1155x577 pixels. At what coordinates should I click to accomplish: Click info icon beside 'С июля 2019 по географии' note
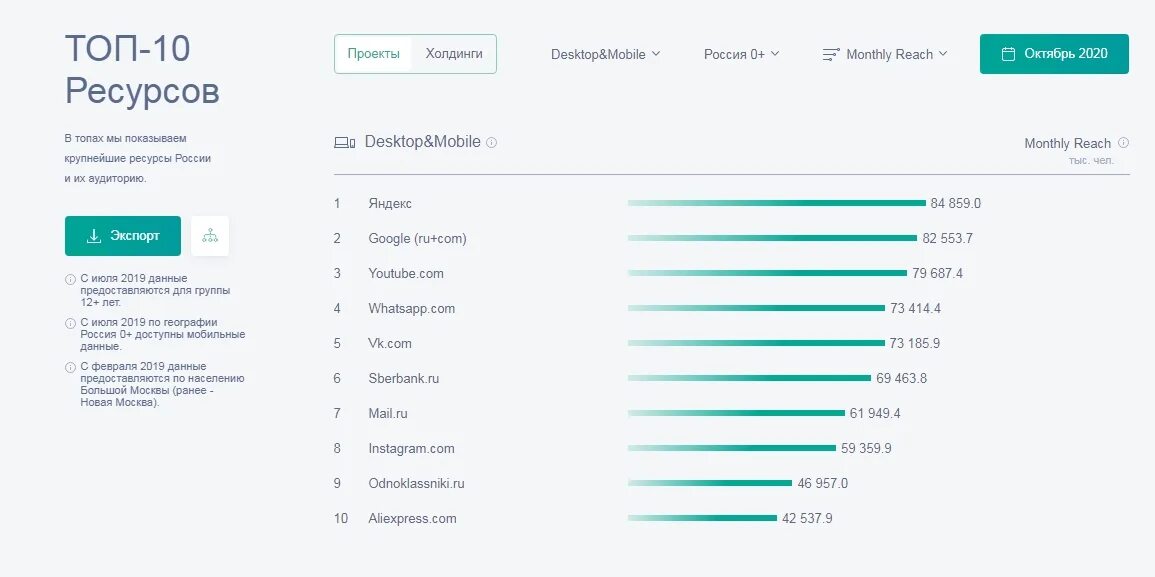click(x=71, y=323)
